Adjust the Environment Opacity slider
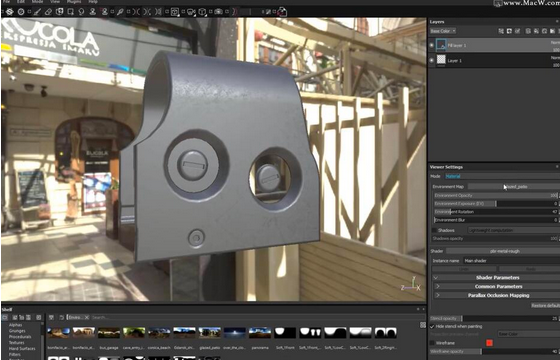The width and height of the screenshot is (560, 360). coord(496,196)
